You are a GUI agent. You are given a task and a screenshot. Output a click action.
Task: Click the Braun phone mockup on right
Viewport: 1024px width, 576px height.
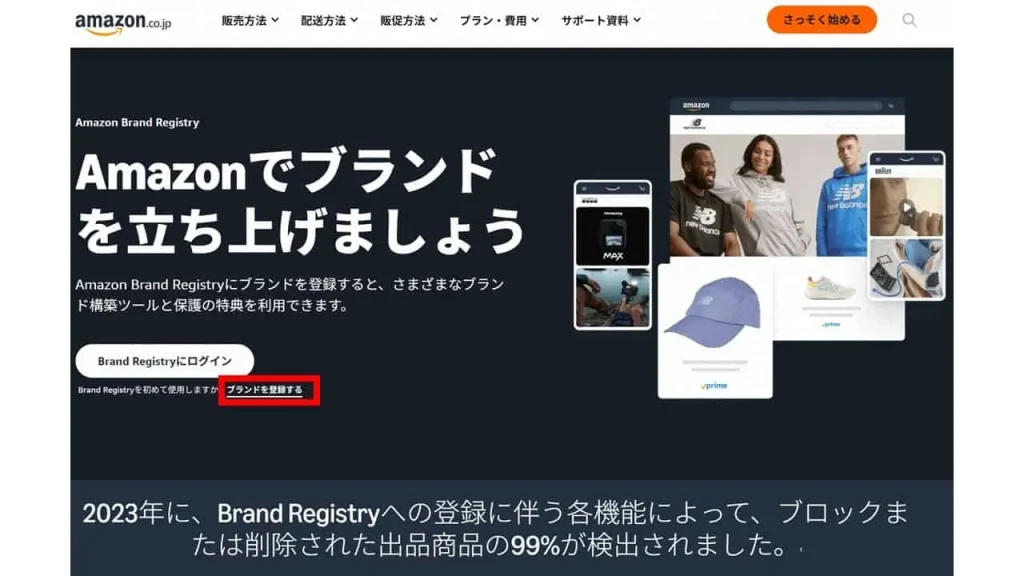[906, 226]
